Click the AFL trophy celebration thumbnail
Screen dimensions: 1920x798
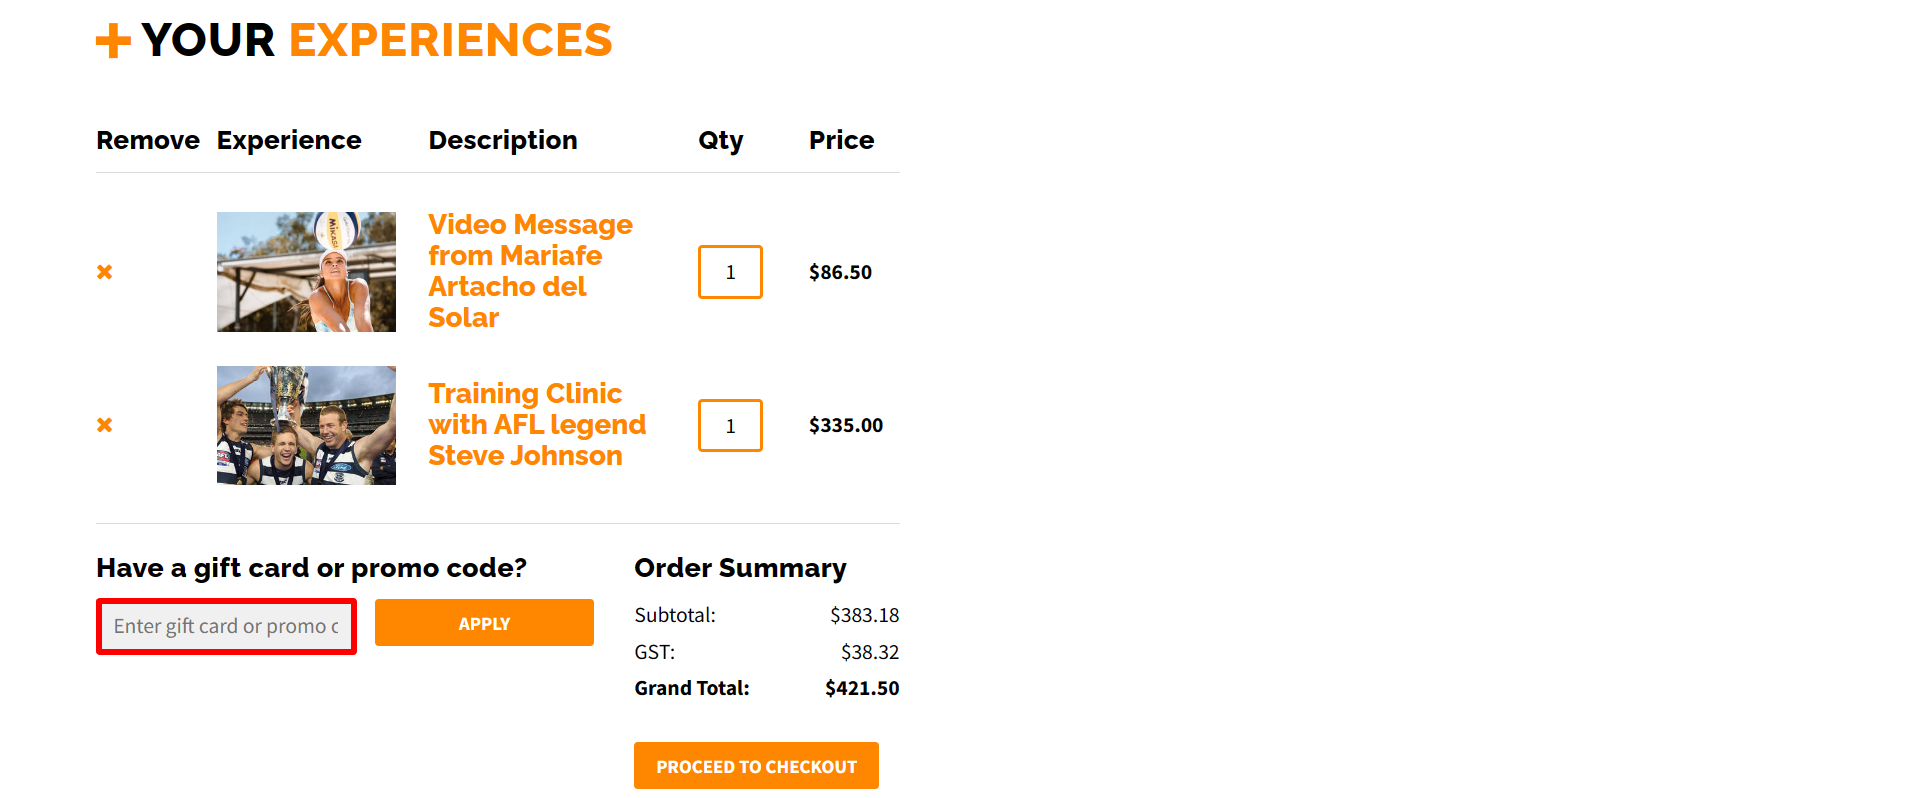306,425
